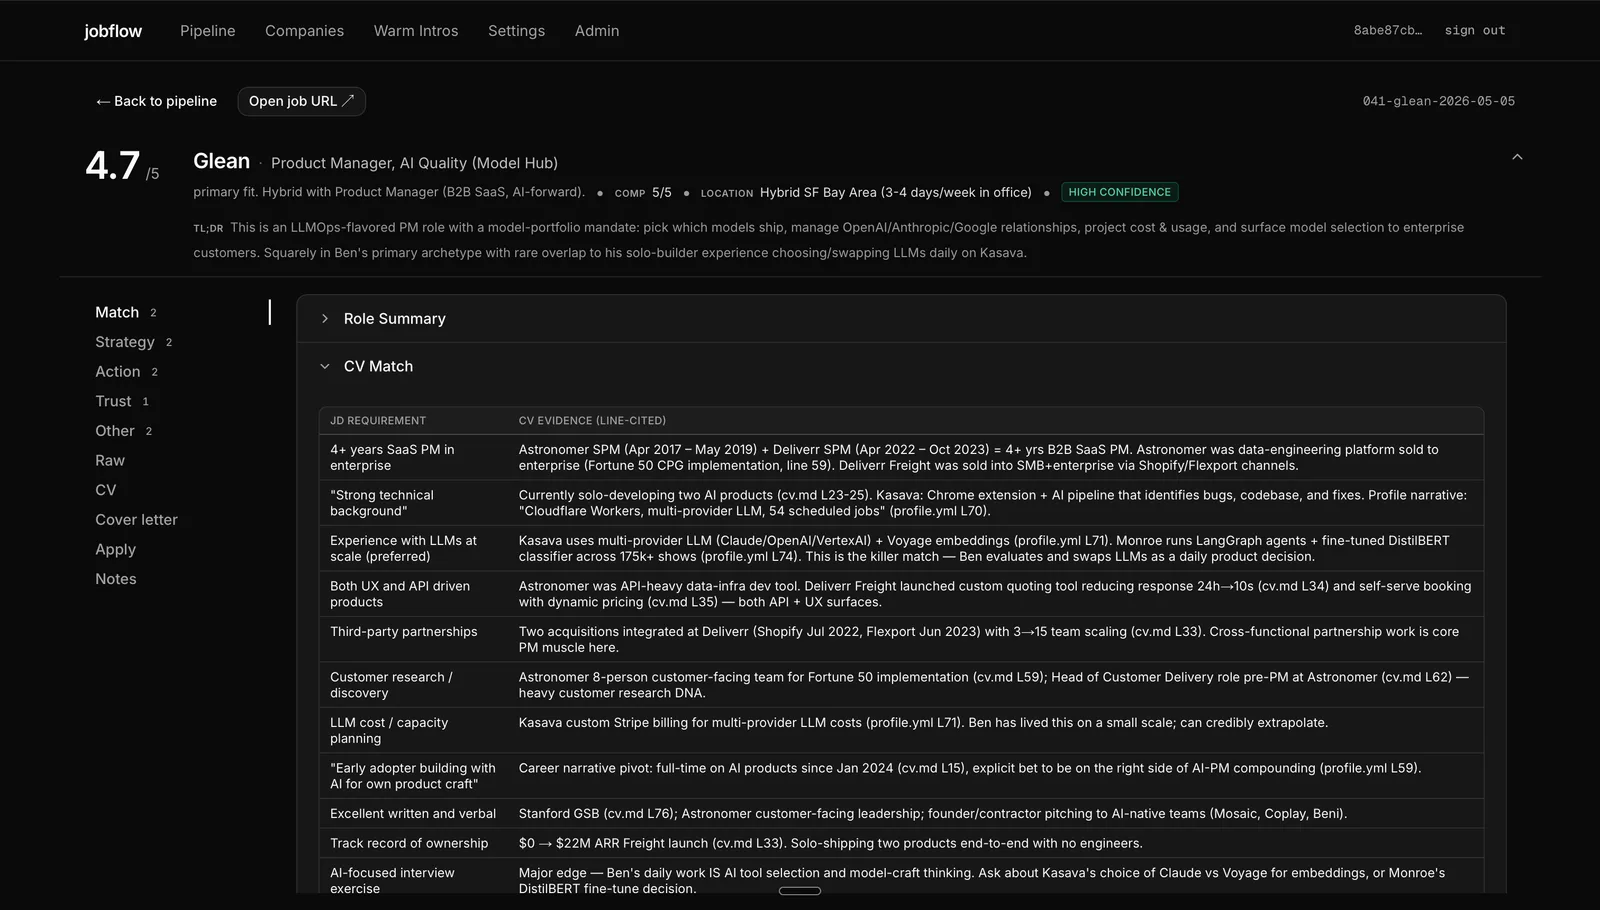
Task: Select the Action sidebar tab
Action: pos(126,372)
